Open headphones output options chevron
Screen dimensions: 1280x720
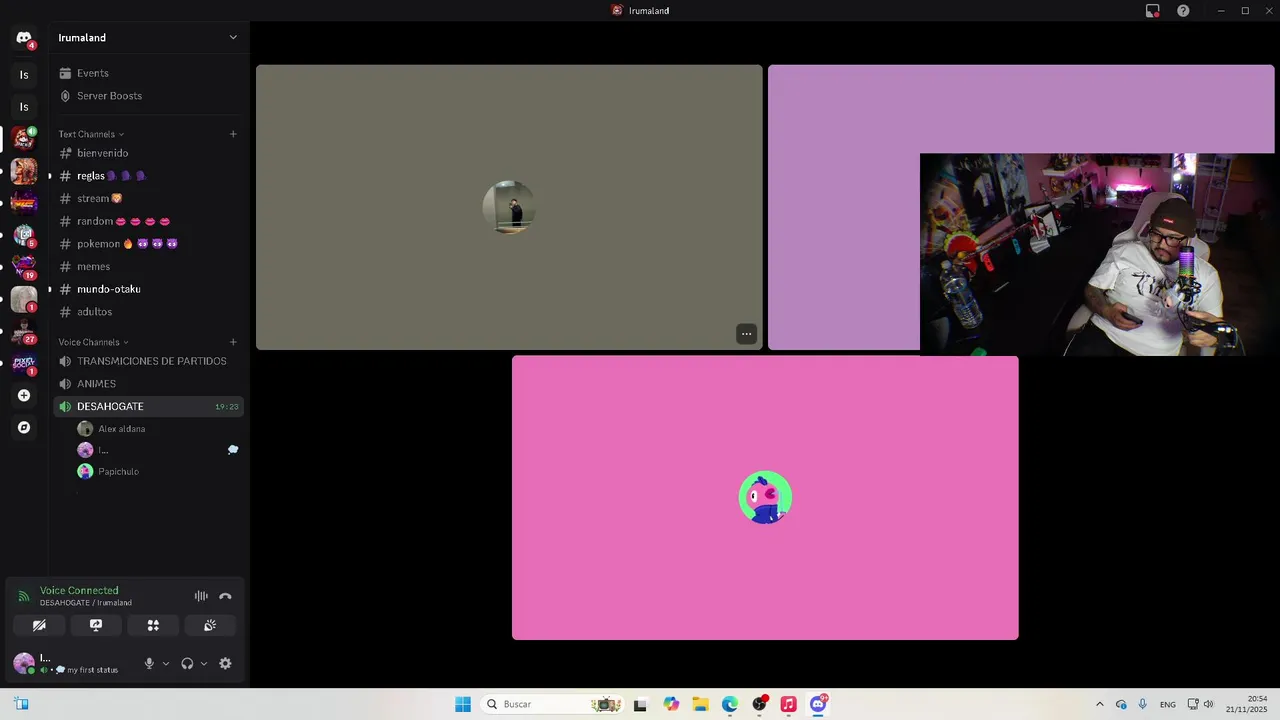(204, 663)
